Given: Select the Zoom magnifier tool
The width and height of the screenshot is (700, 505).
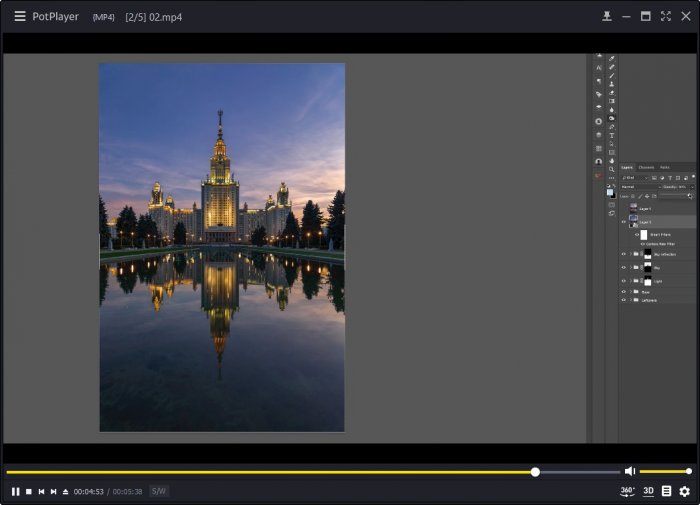Looking at the screenshot, I should (x=612, y=169).
